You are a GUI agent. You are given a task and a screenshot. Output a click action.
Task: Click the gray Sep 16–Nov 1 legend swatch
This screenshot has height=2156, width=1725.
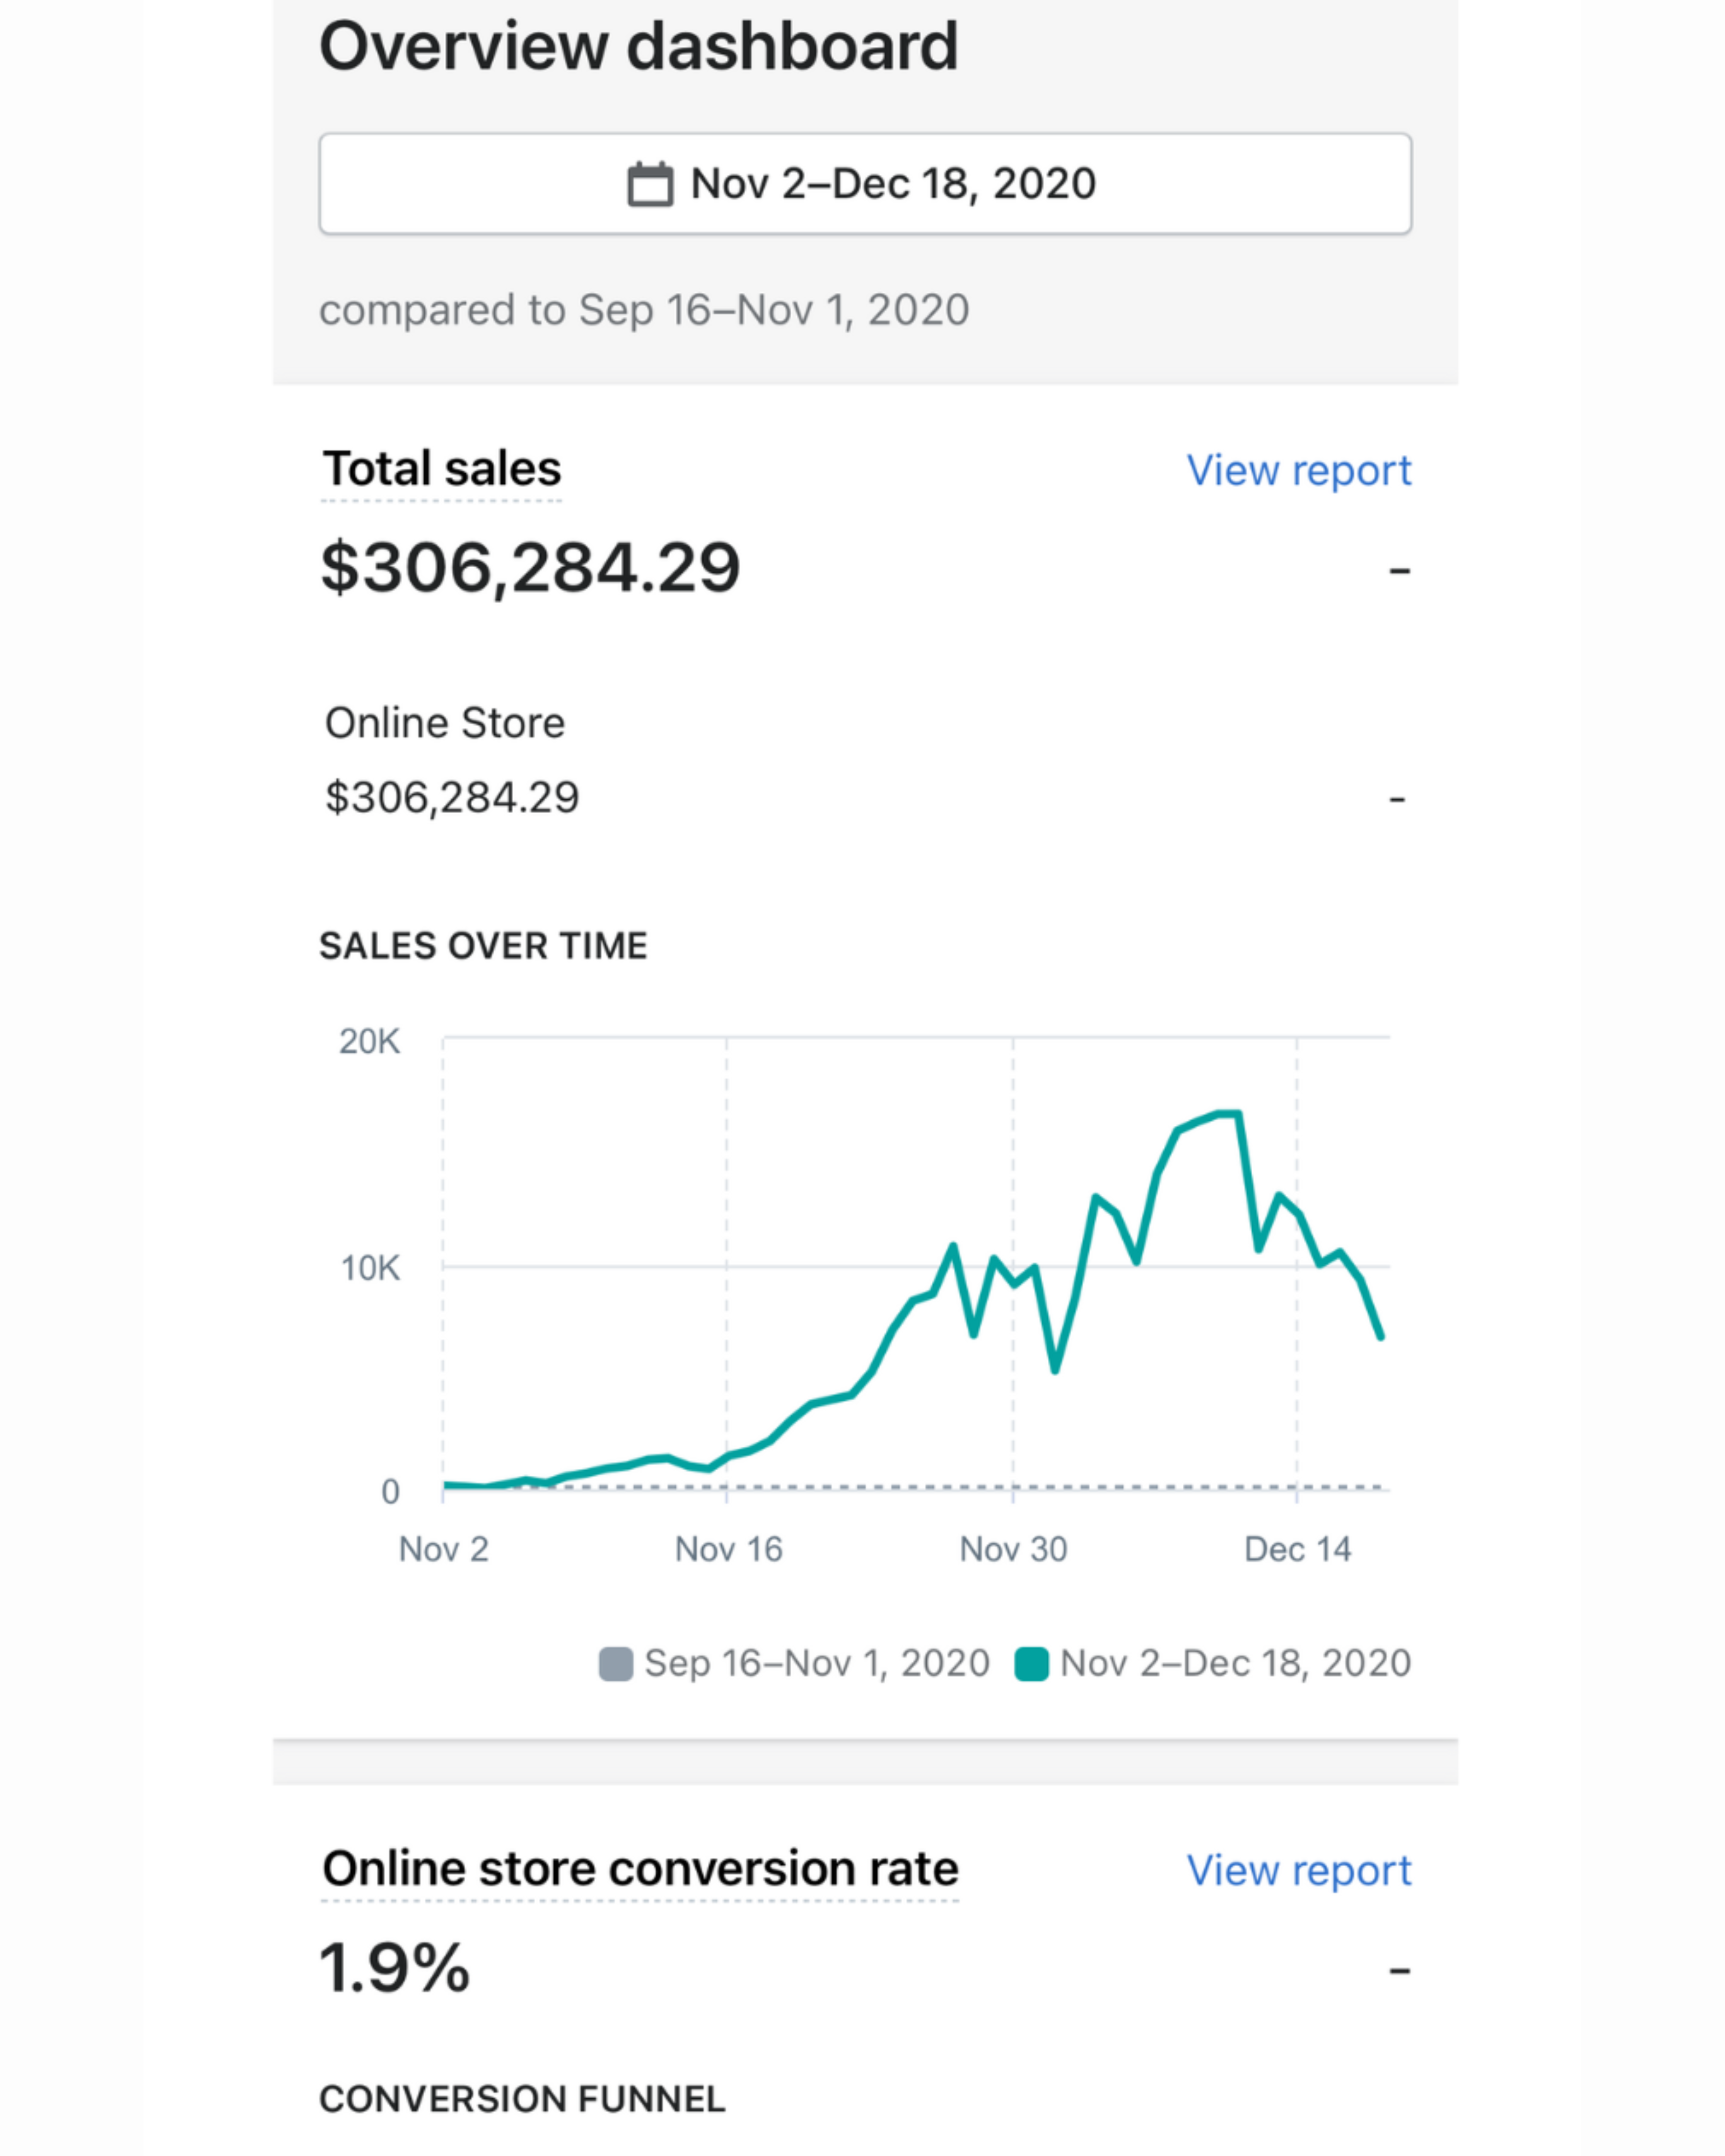pos(615,1664)
